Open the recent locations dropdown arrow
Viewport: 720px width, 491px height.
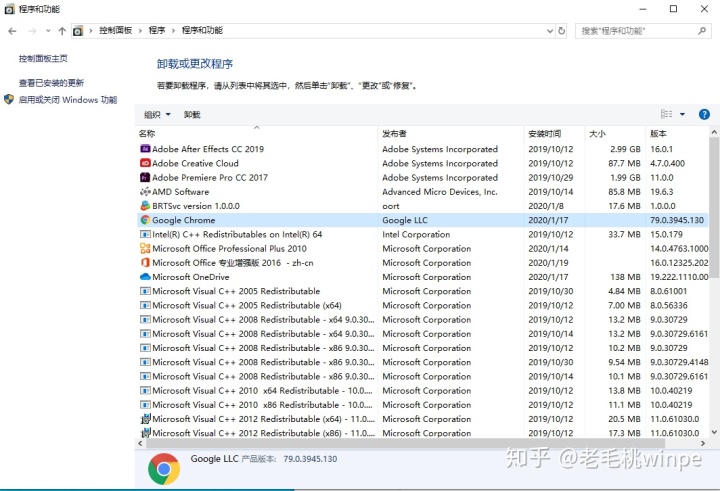coord(48,31)
